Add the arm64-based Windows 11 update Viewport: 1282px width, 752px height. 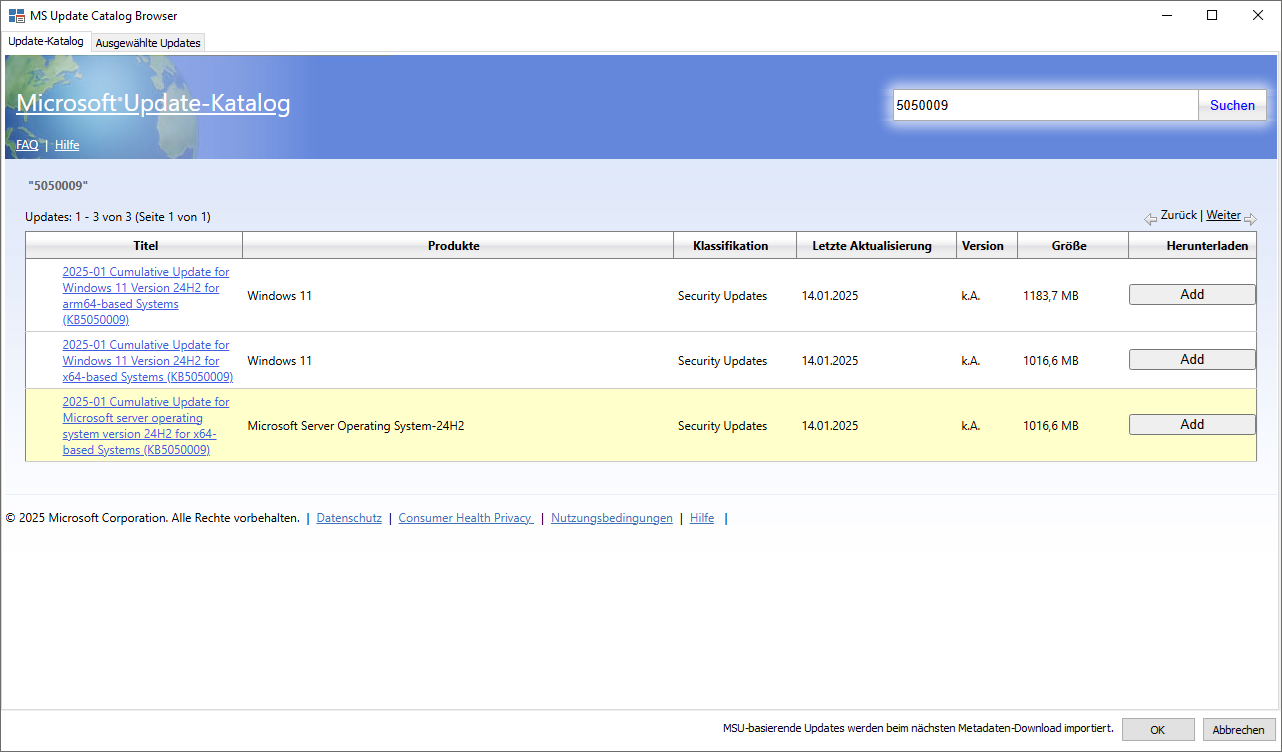coord(1191,295)
